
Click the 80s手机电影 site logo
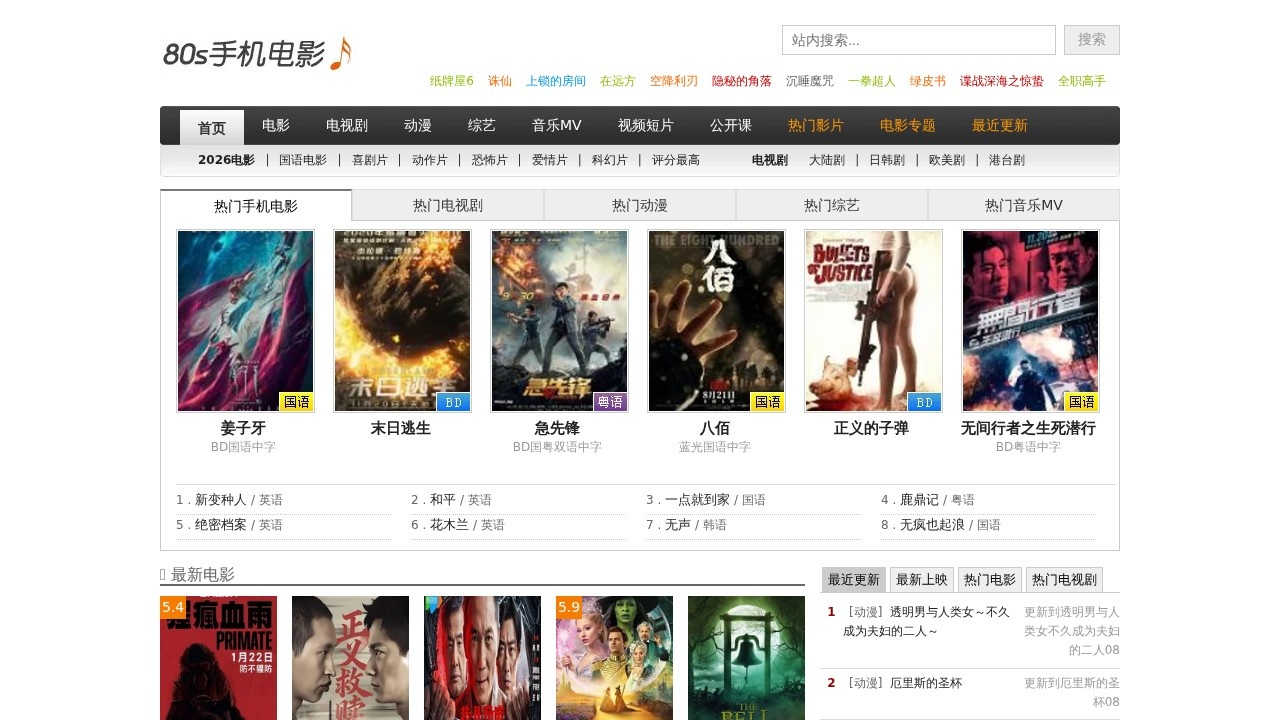pyautogui.click(x=257, y=53)
